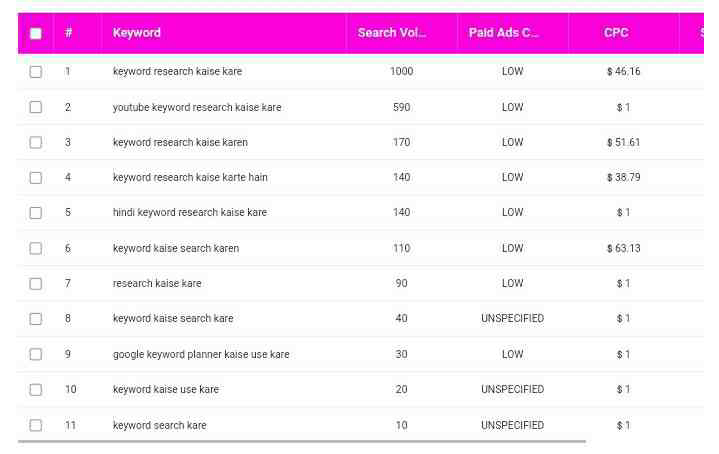The height and width of the screenshot is (454, 719).
Task: Sort table by CPC column
Action: pyautogui.click(x=616, y=33)
